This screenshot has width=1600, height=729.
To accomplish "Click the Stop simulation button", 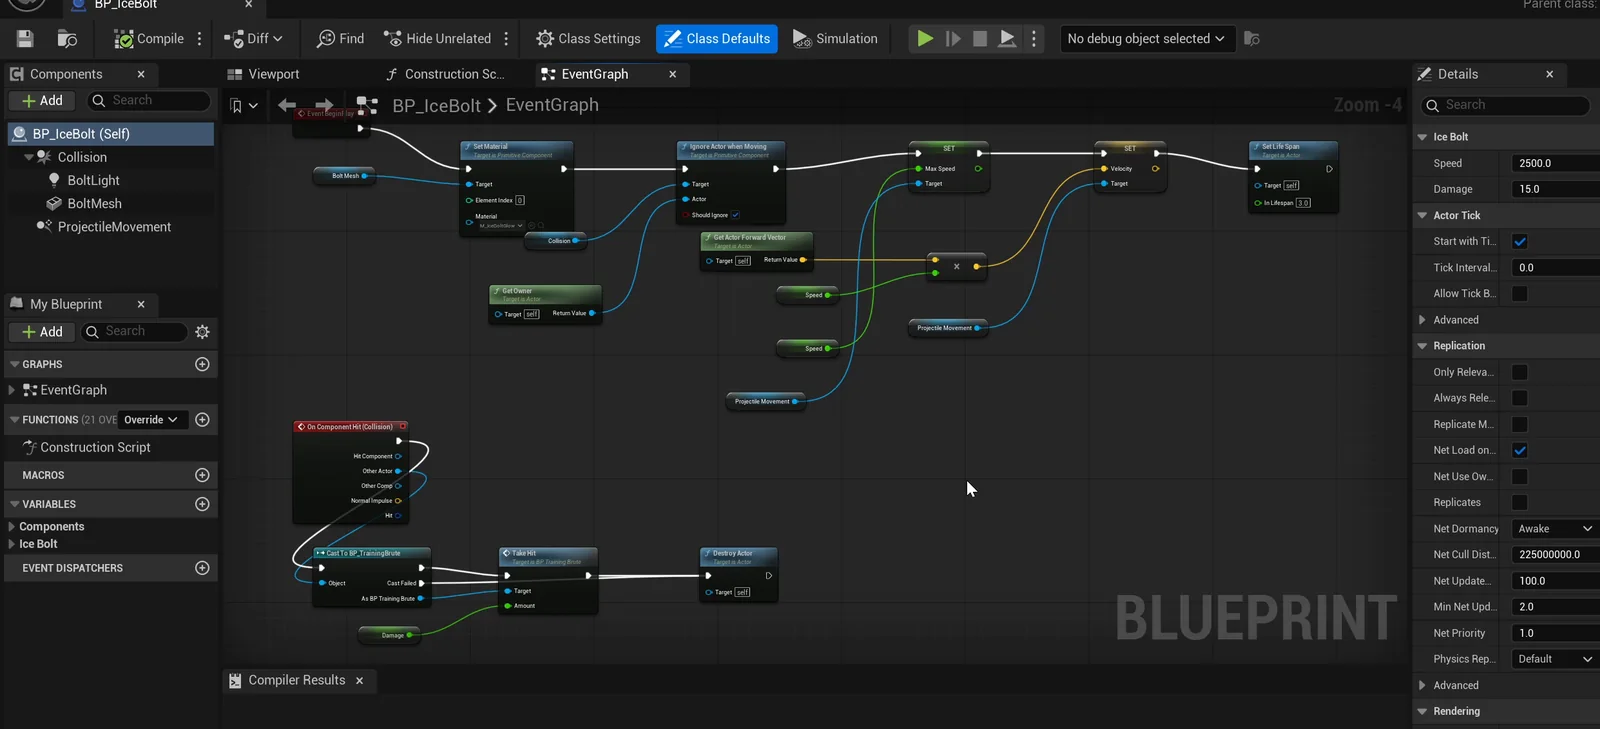I will [x=980, y=39].
